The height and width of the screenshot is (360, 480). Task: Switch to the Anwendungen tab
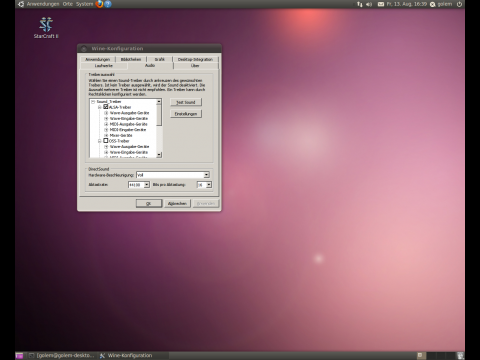98,59
